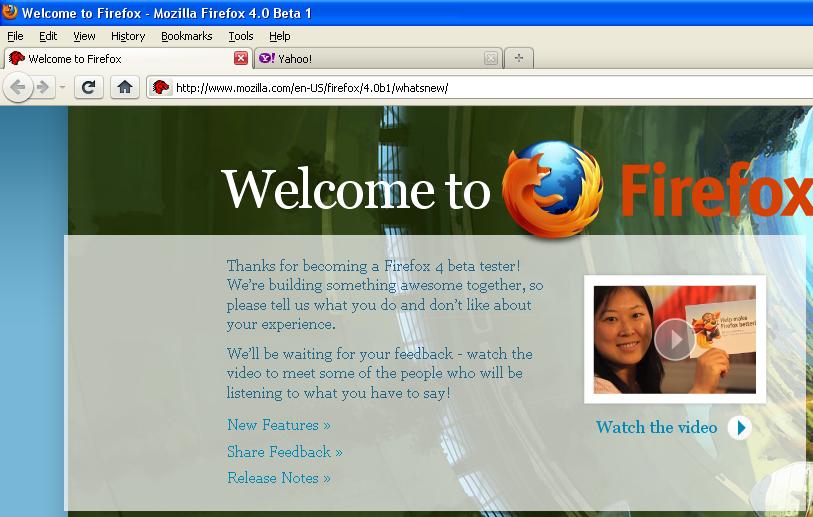Follow the Share Feedback link
Viewport: 813px width, 517px height.
(285, 452)
